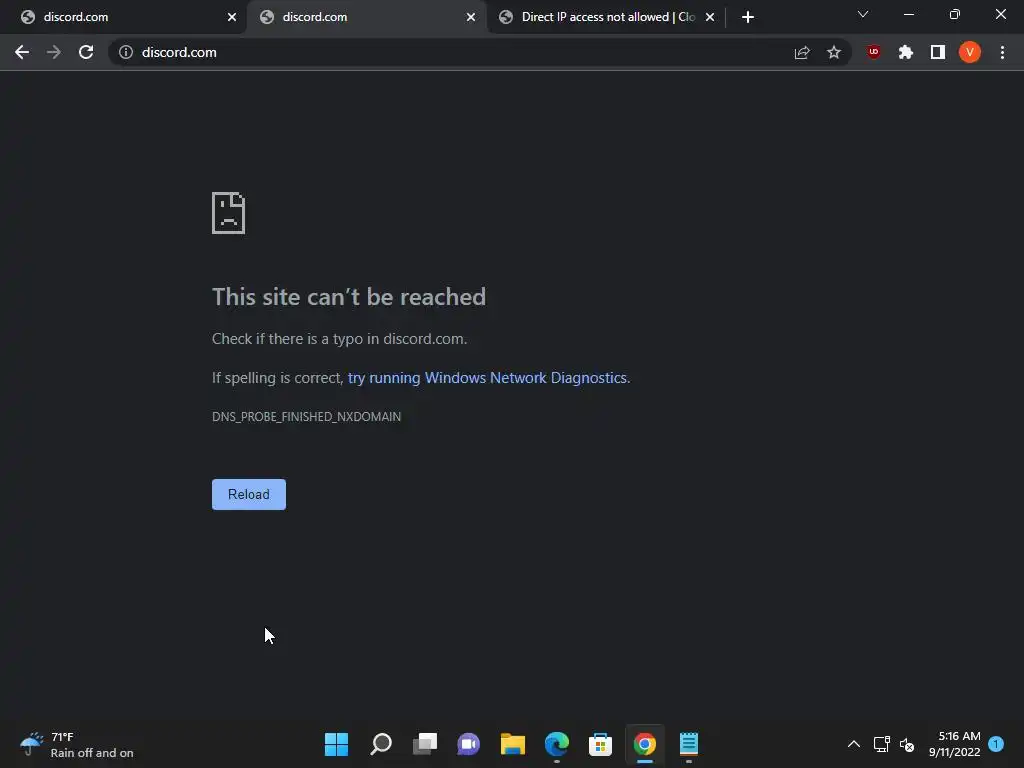Click the browser back arrow
Viewport: 1024px width, 768px height.
22,52
